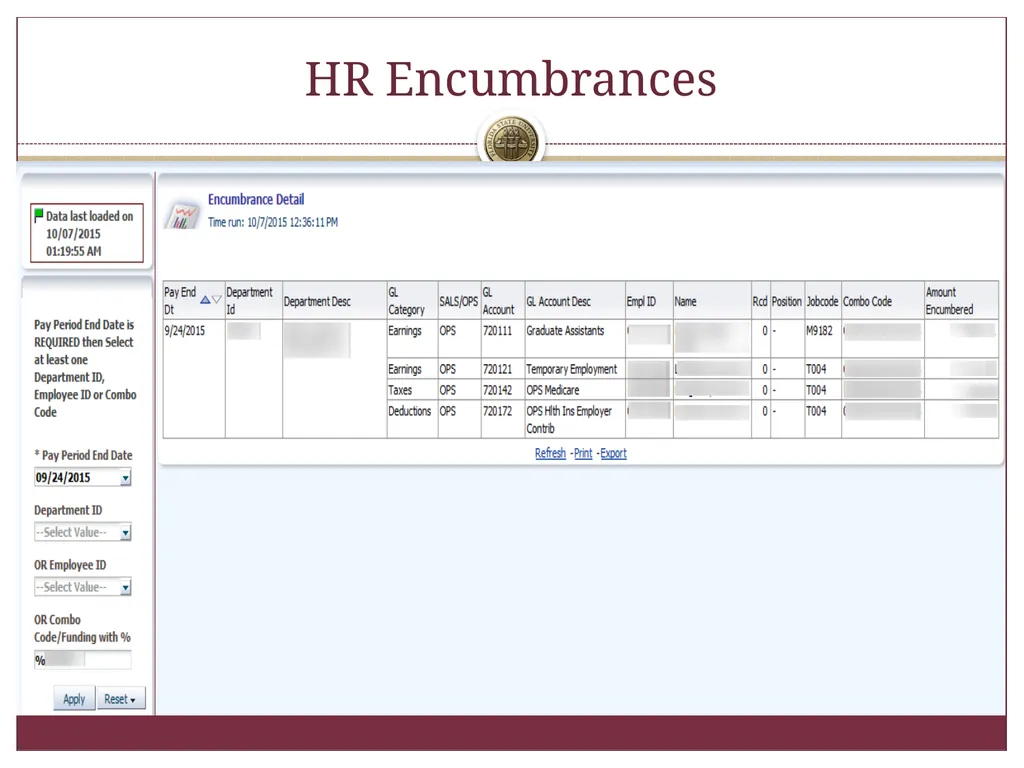Expand the Department ID select box

[125, 533]
